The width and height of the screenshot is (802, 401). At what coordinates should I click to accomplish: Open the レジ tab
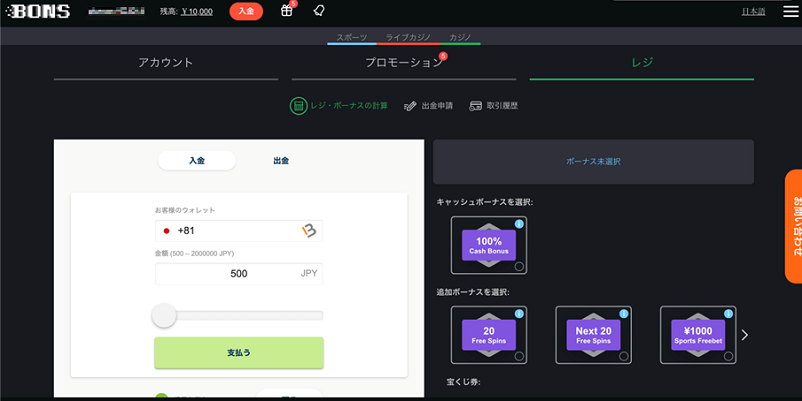coord(641,64)
